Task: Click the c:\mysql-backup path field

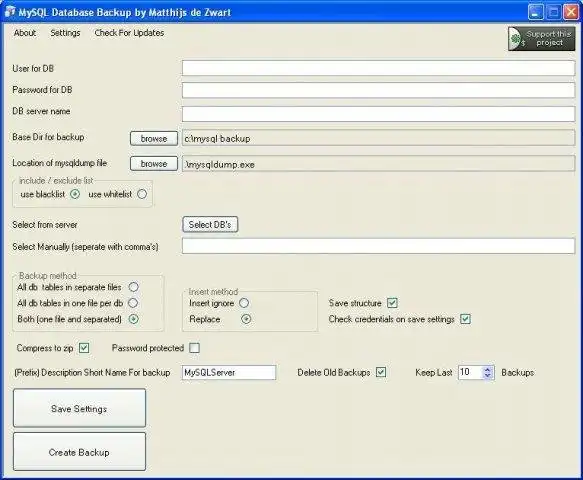Action: [x=379, y=138]
